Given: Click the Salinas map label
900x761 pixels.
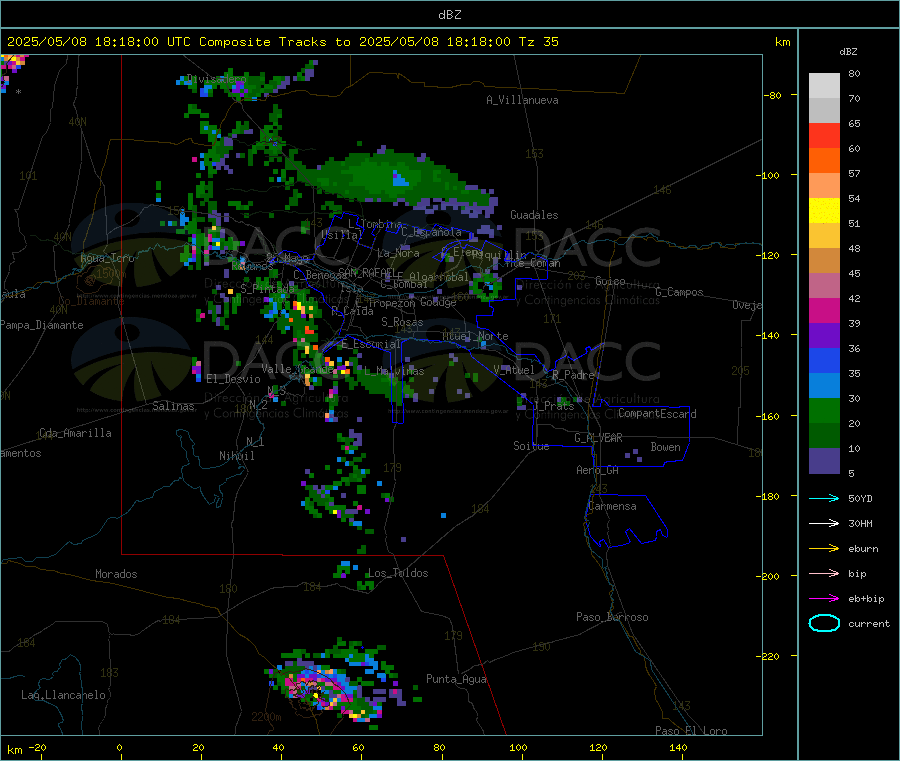Looking at the screenshot, I should pos(173,406).
